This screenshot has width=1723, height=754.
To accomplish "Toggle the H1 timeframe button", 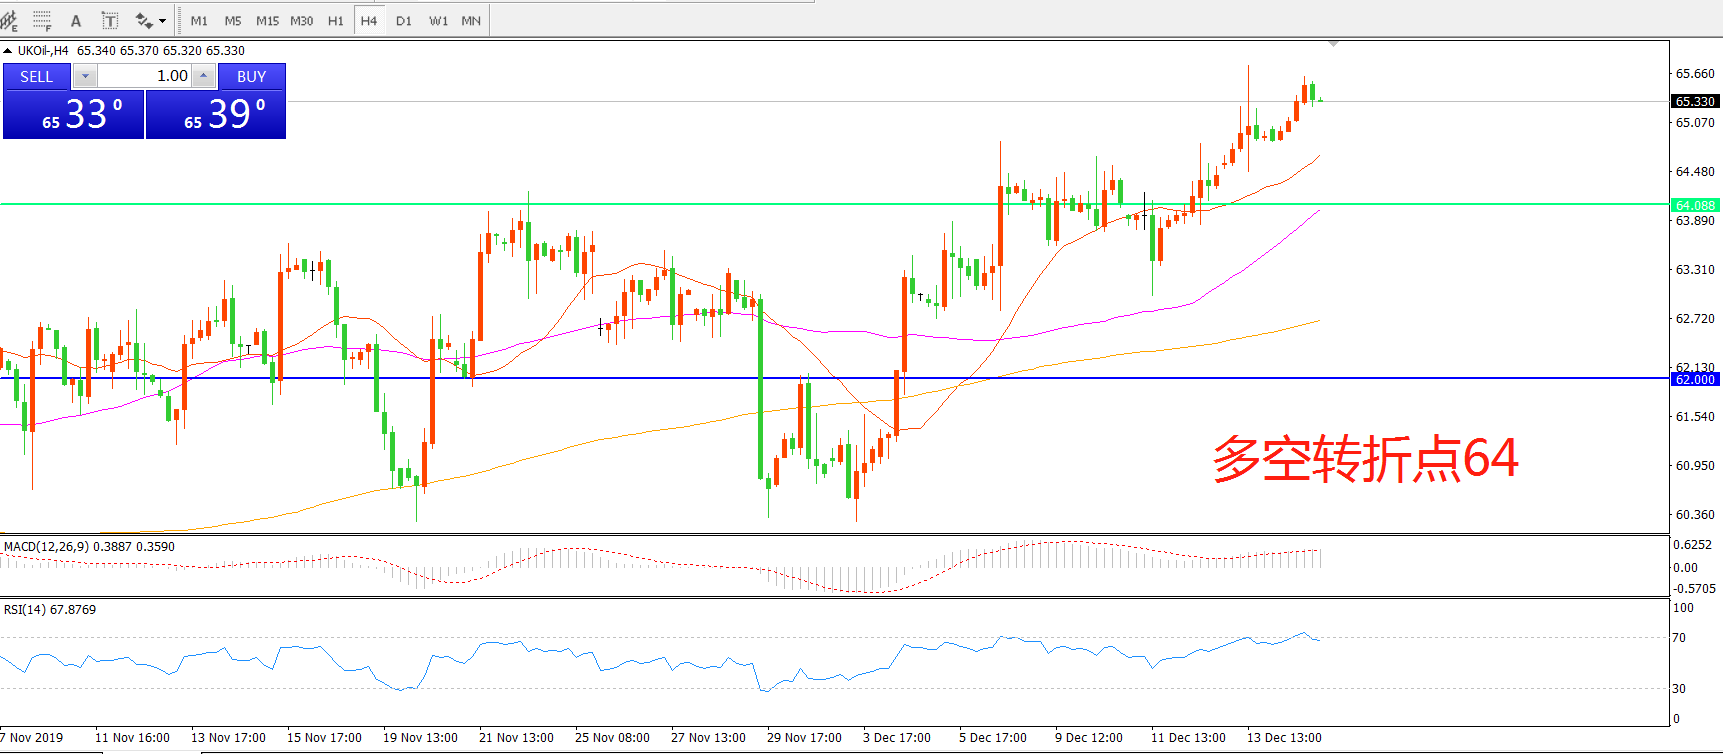I will click(x=335, y=20).
